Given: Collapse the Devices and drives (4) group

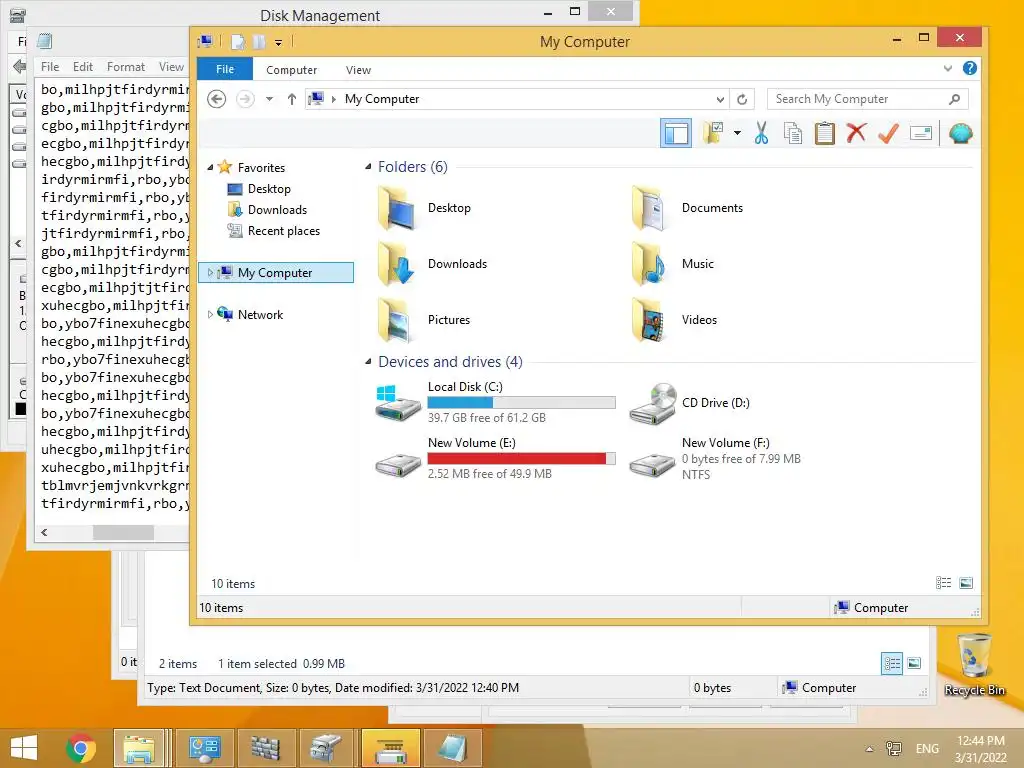Looking at the screenshot, I should point(368,361).
